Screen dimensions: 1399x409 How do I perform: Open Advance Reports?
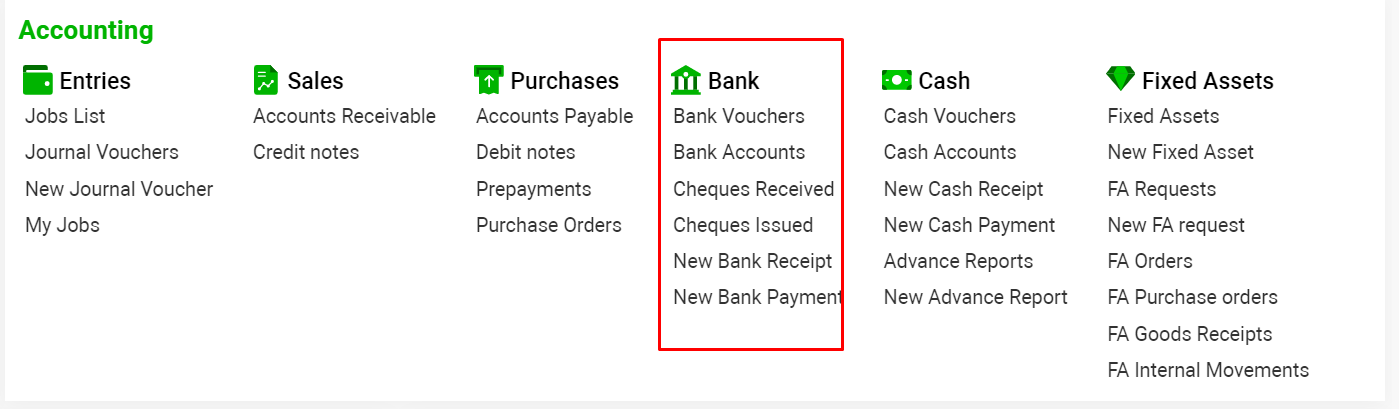pos(958,261)
